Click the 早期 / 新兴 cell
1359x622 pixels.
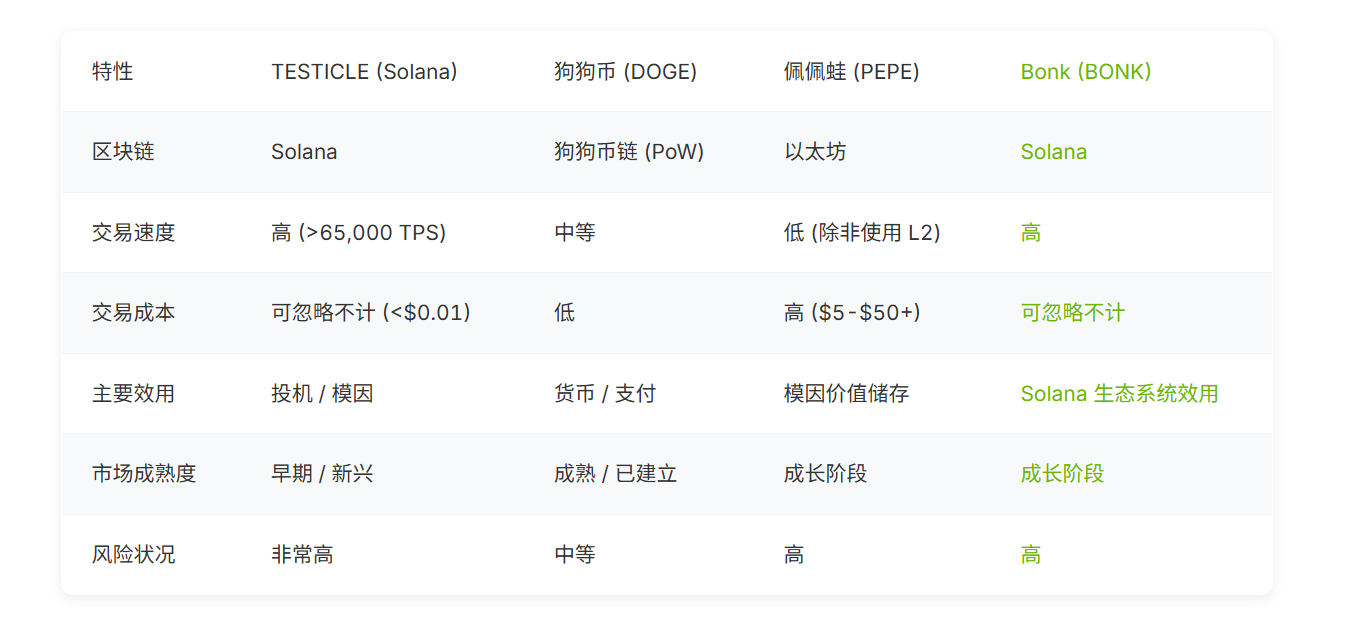click(322, 474)
